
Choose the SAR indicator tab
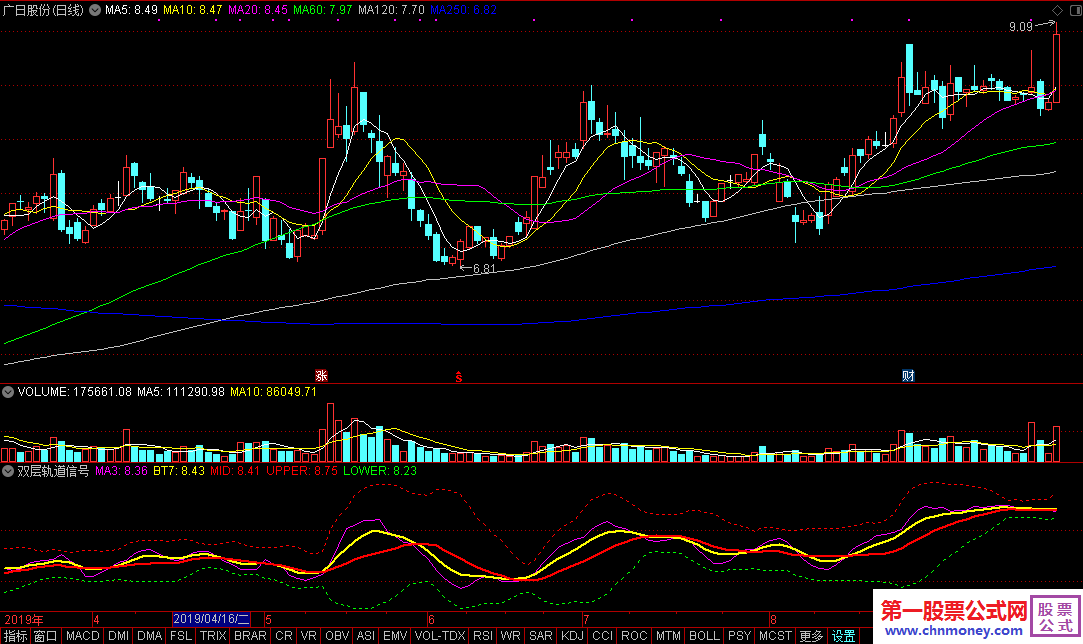[x=541, y=636]
